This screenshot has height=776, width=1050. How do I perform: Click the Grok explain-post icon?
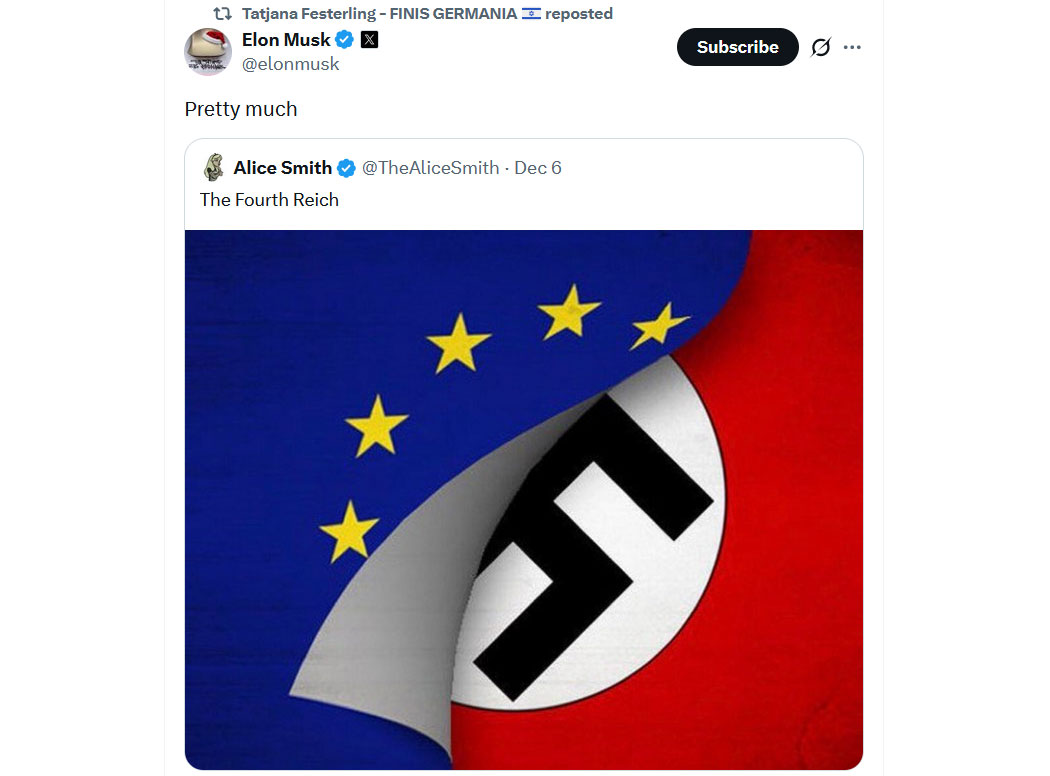coord(820,47)
